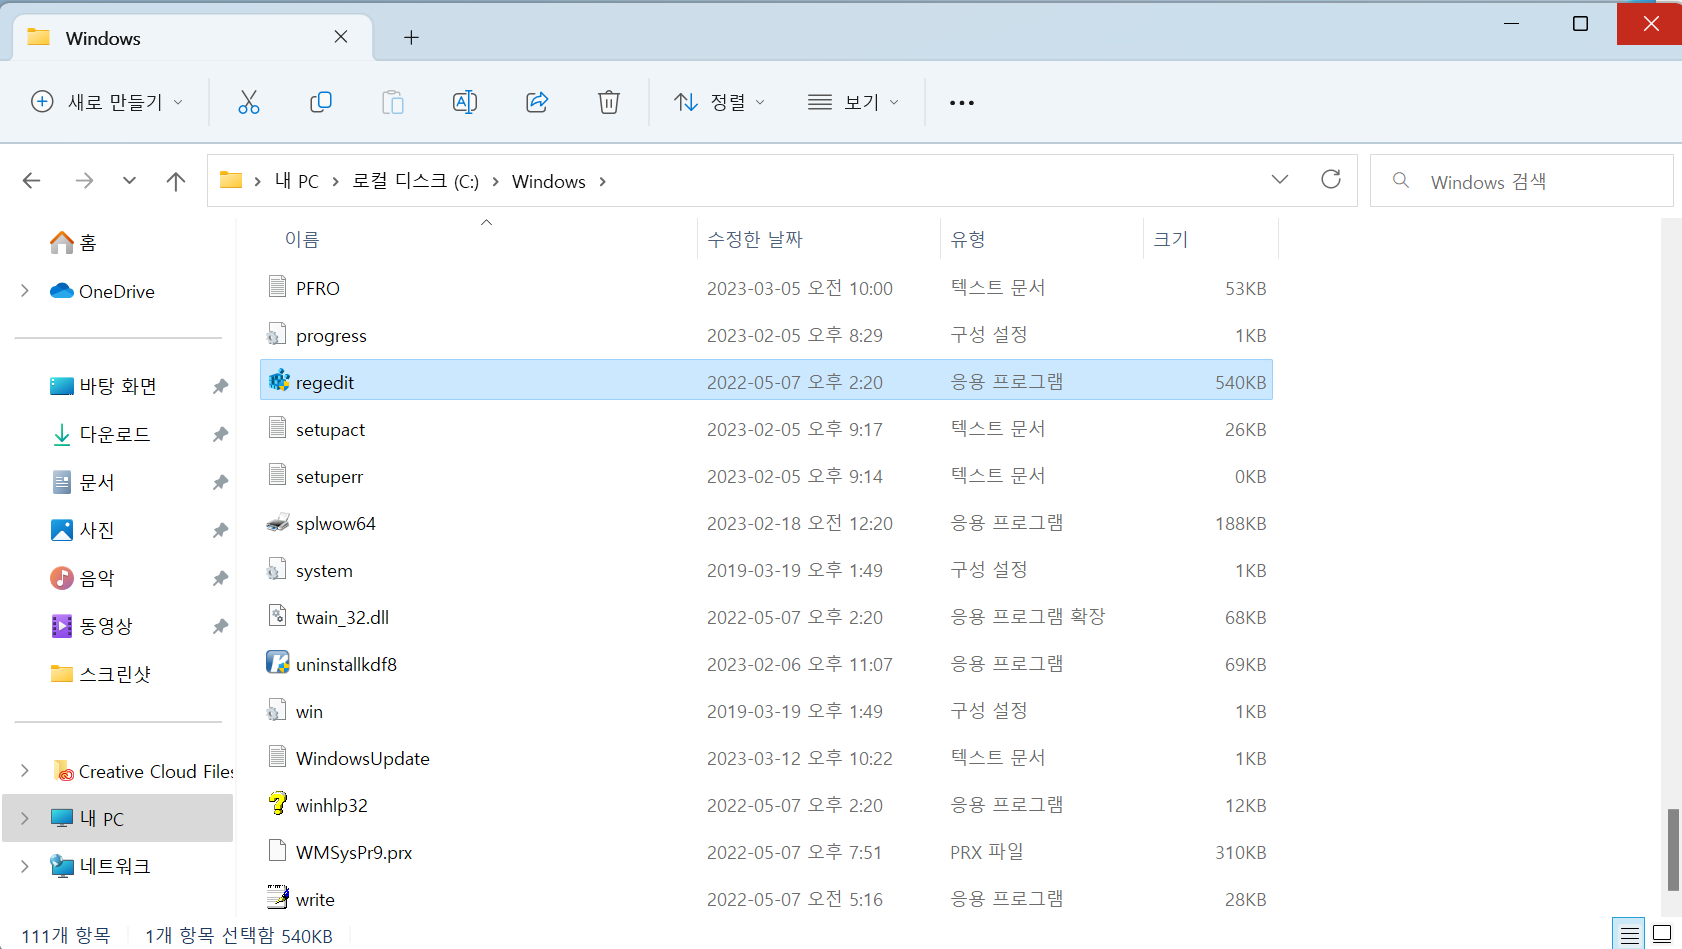Refresh the current folder view
Viewport: 1682px width, 949px height.
click(1331, 180)
